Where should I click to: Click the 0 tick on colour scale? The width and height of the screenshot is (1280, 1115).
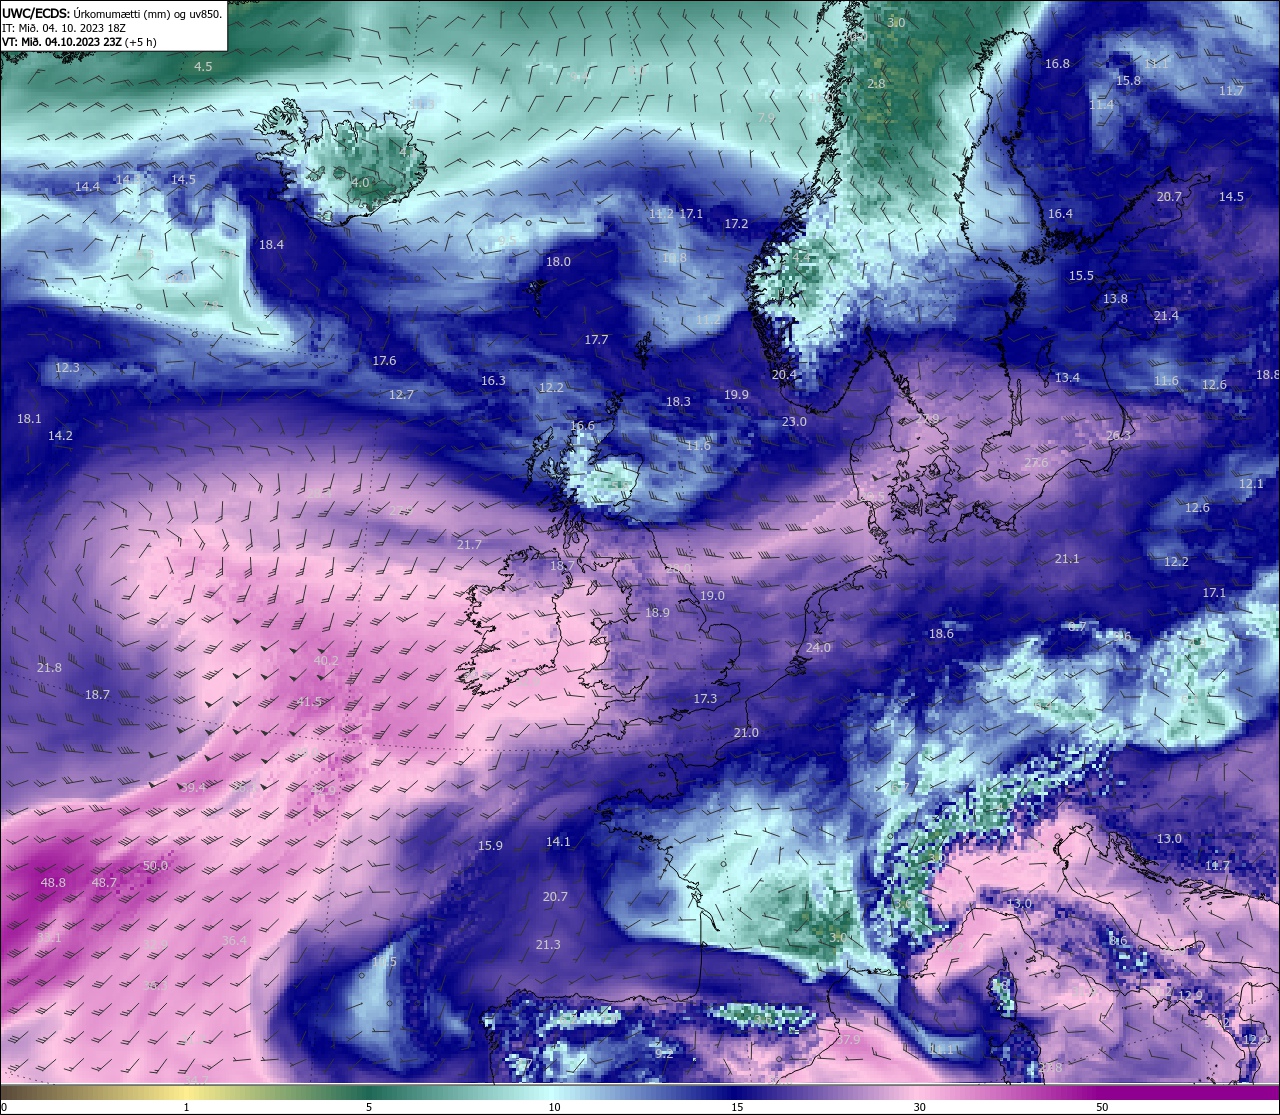(3, 1107)
